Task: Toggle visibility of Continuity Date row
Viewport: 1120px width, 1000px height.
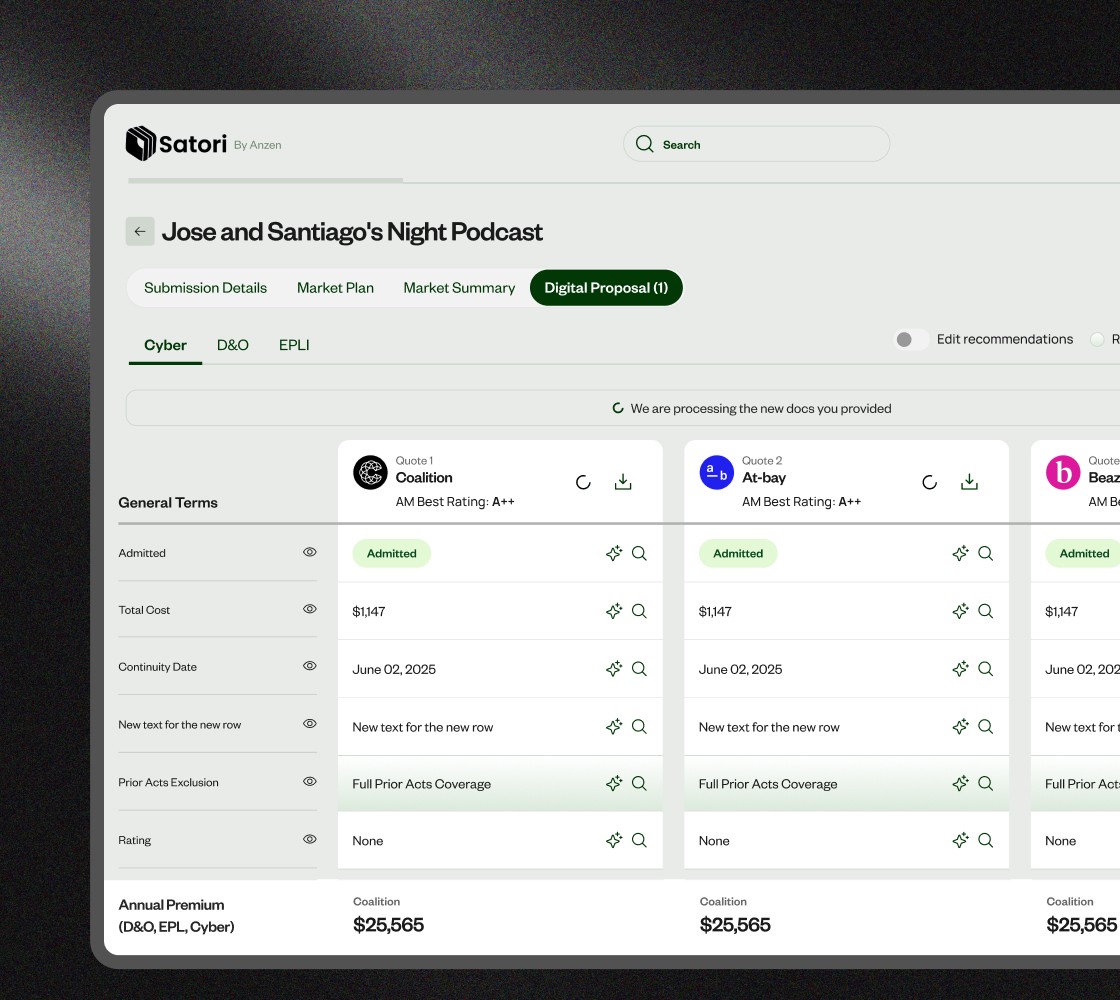Action: (309, 666)
